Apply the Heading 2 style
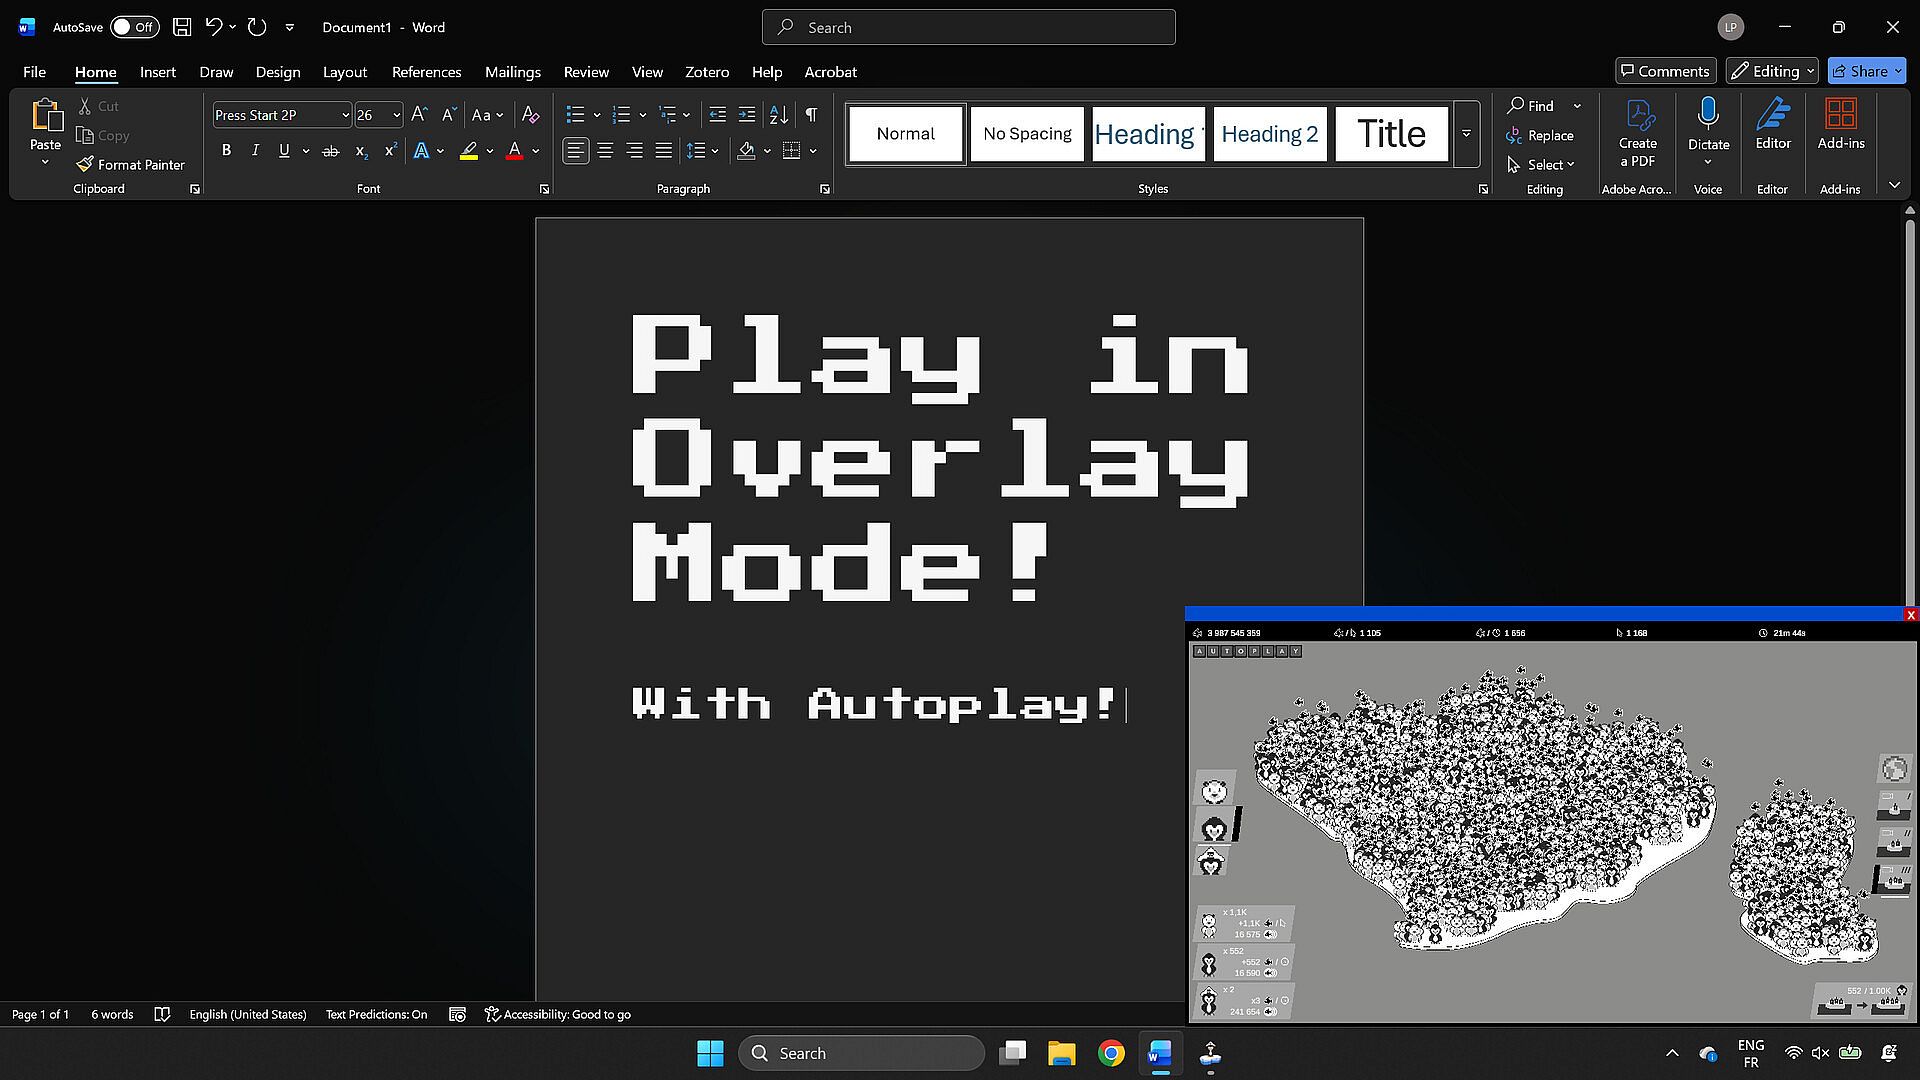 (1269, 134)
